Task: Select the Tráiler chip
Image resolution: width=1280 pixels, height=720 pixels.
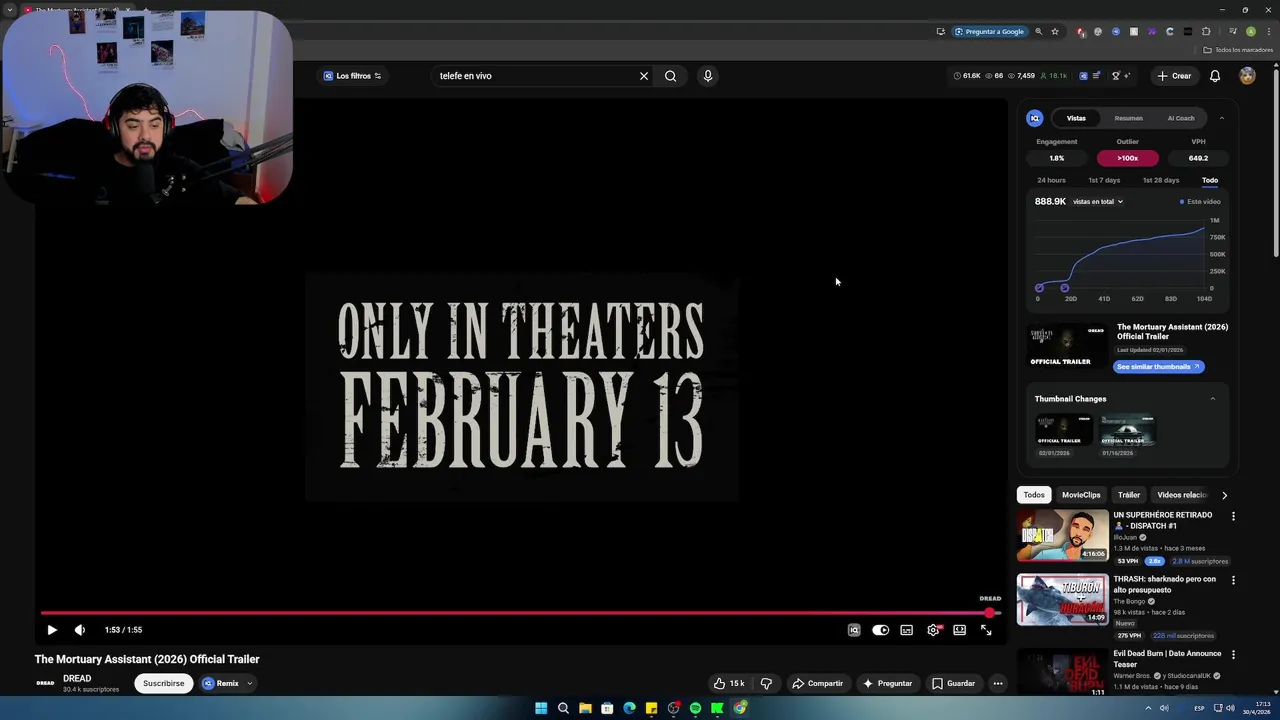Action: click(x=1129, y=495)
